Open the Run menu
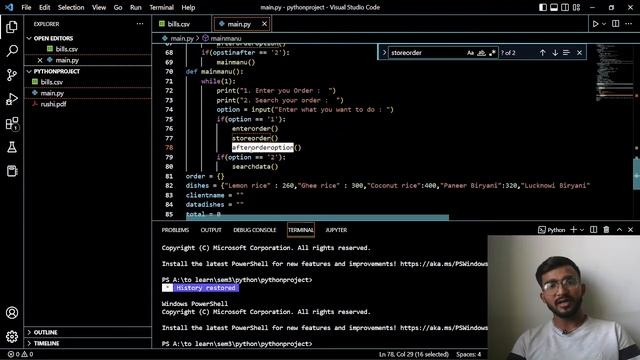This screenshot has width=640, height=360. [x=136, y=7]
